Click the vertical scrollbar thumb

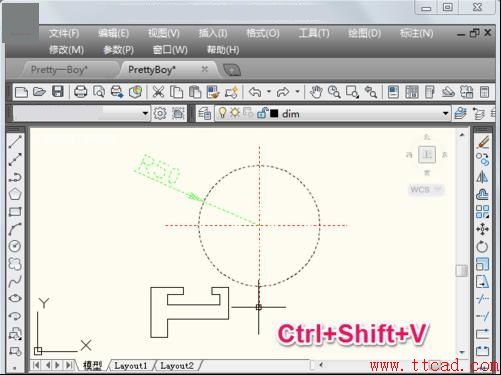[462, 270]
